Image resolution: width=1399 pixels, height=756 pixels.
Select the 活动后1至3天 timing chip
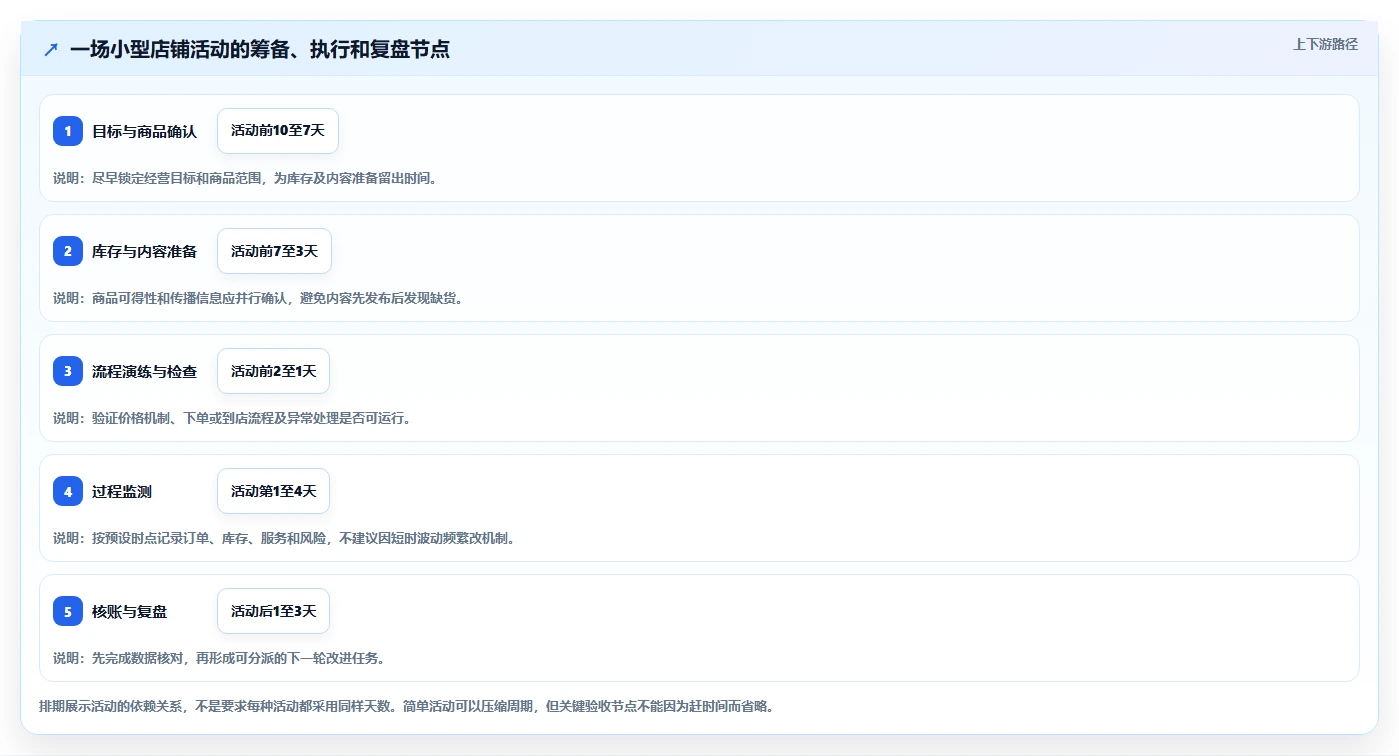click(x=273, y=611)
